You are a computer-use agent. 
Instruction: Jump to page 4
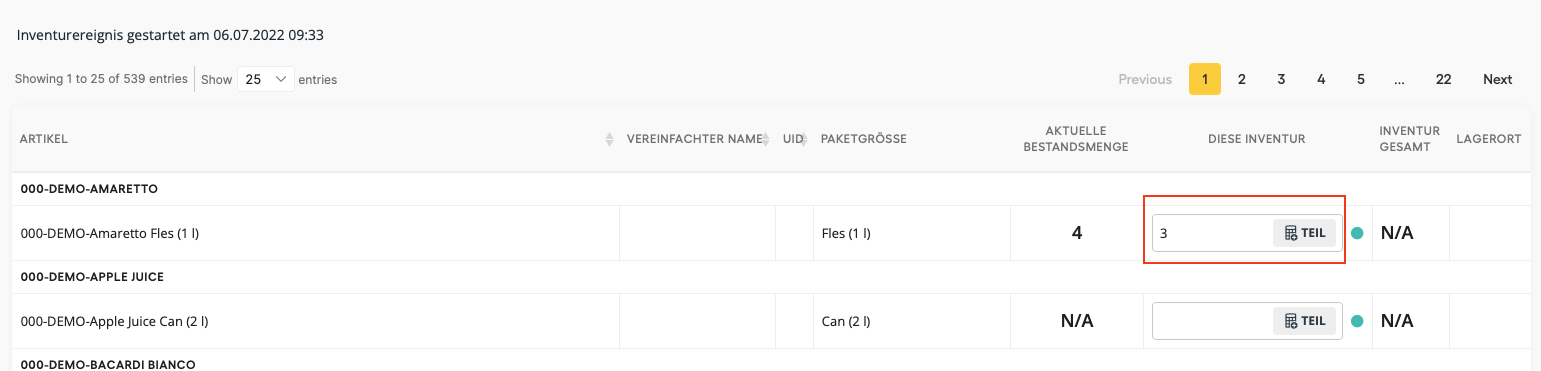click(x=1321, y=79)
